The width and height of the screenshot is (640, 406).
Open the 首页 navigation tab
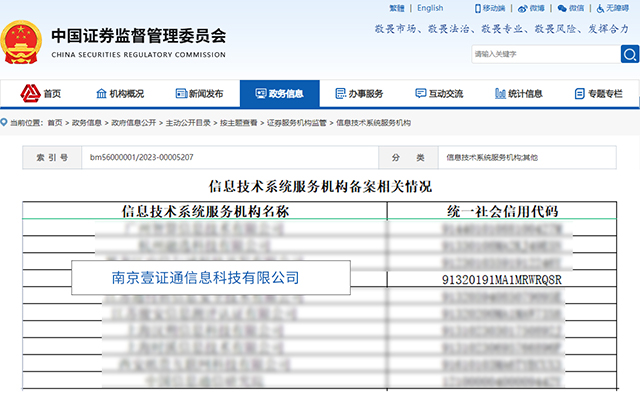(x=40, y=94)
